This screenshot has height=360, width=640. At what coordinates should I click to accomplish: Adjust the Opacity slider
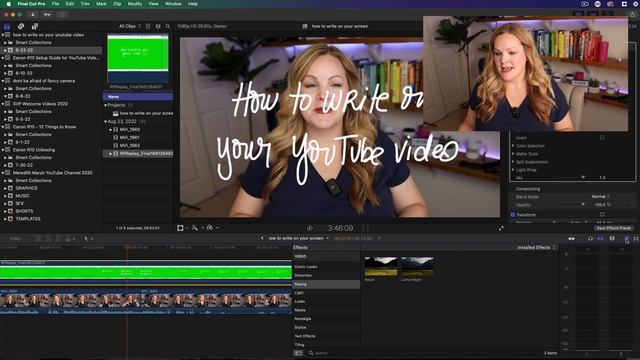pyautogui.click(x=583, y=204)
